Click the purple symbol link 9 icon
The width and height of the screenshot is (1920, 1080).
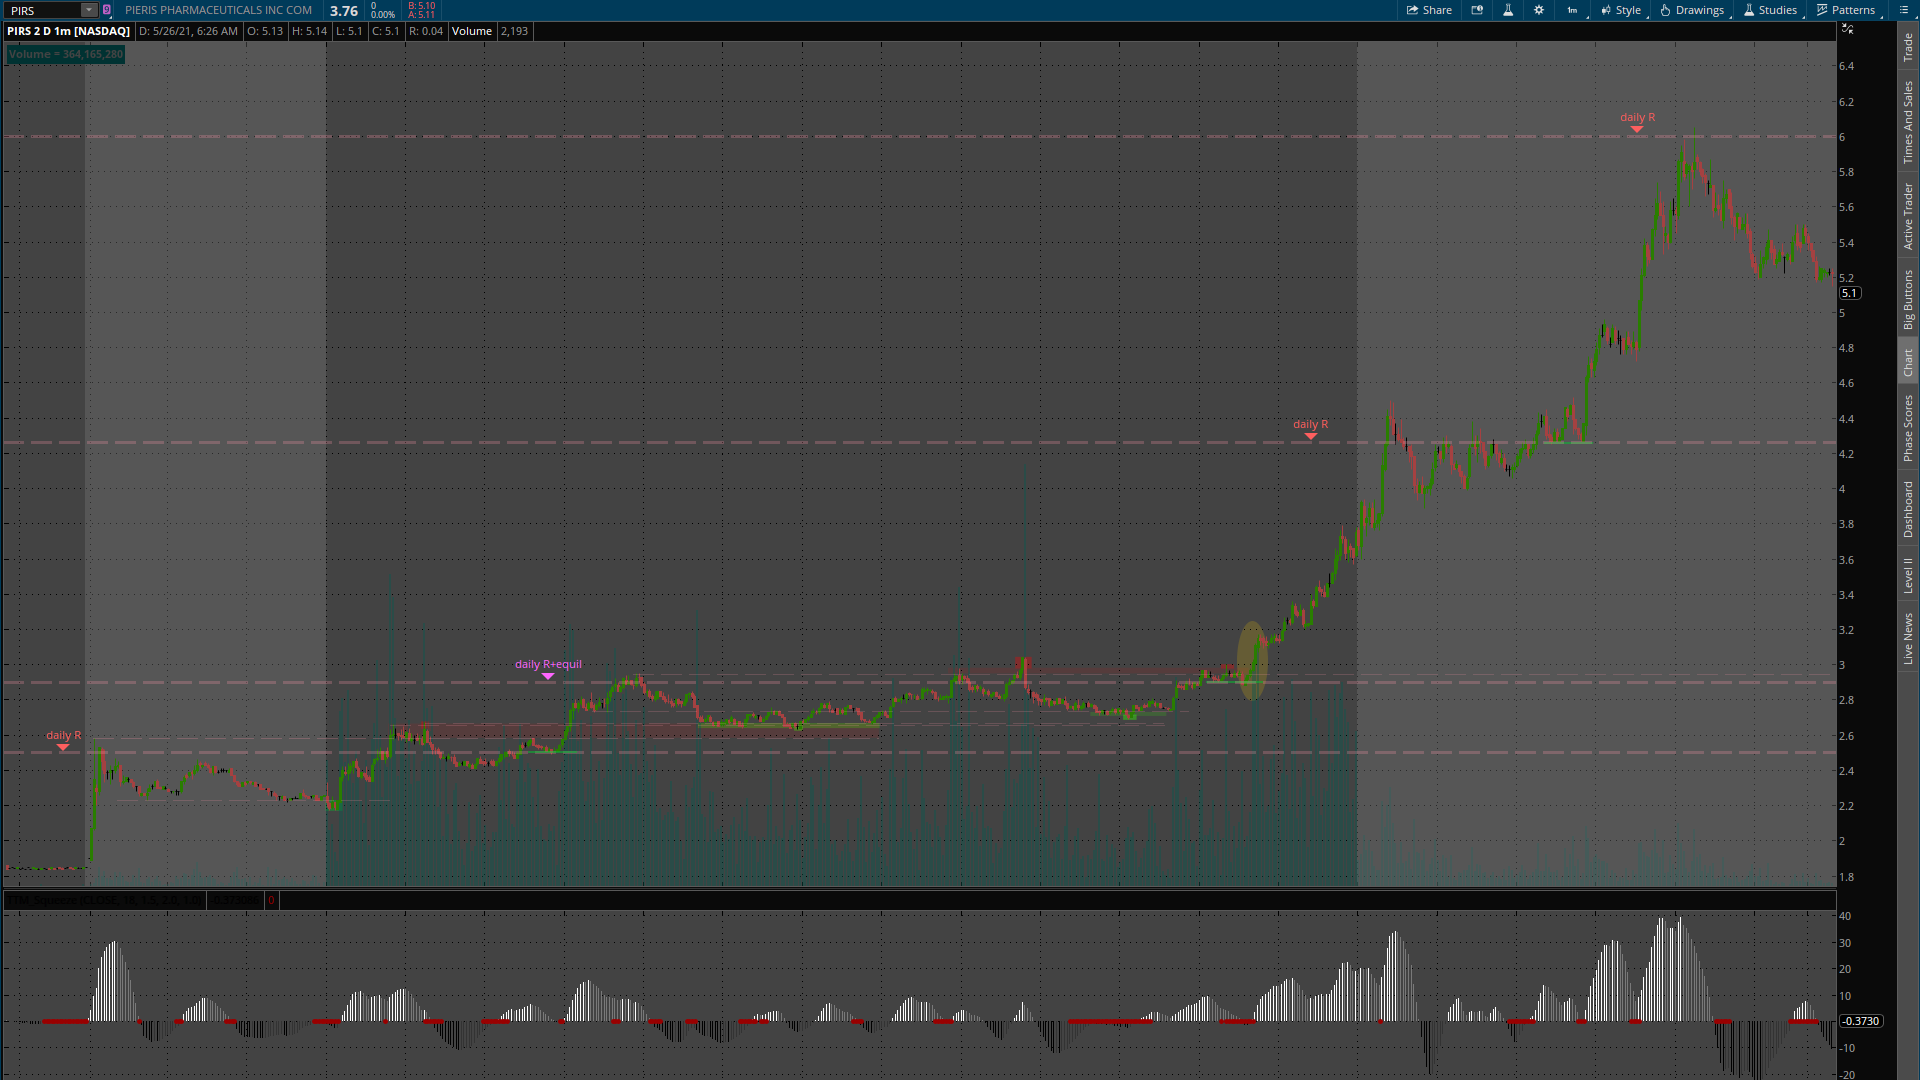107,10
